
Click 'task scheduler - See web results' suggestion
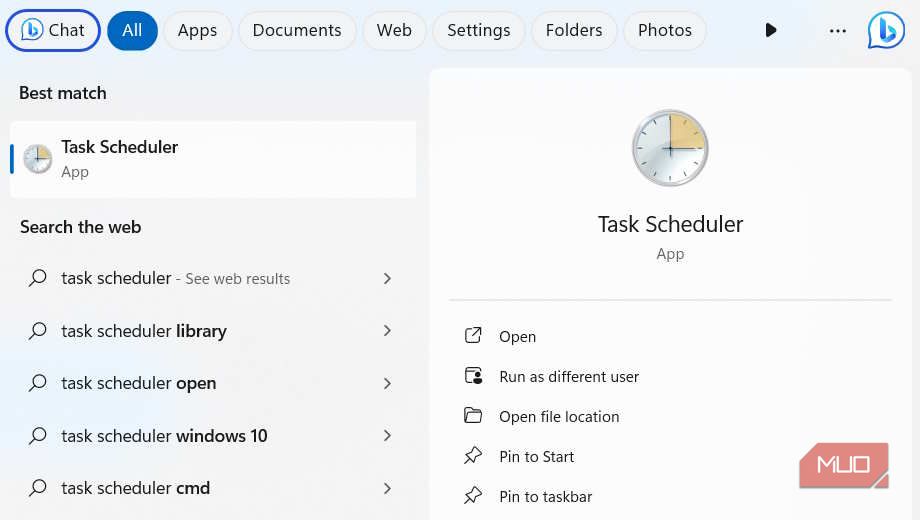(175, 279)
